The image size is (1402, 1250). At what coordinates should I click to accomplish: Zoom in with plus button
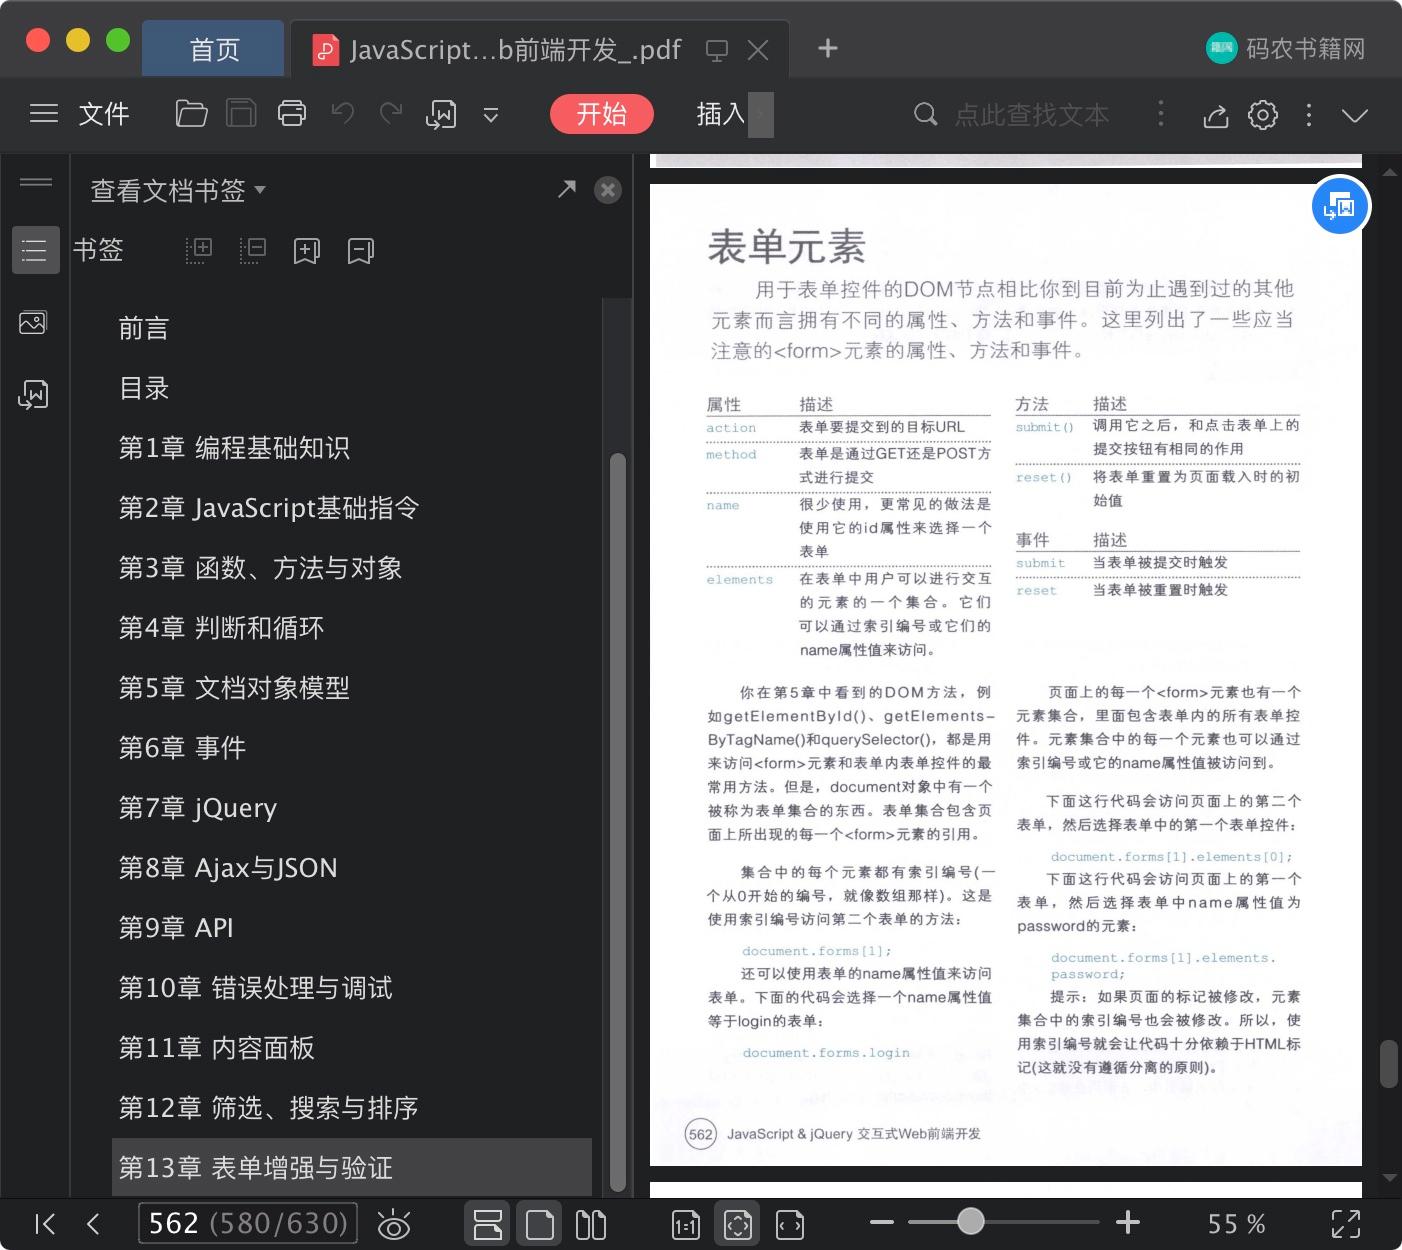[x=1127, y=1222]
